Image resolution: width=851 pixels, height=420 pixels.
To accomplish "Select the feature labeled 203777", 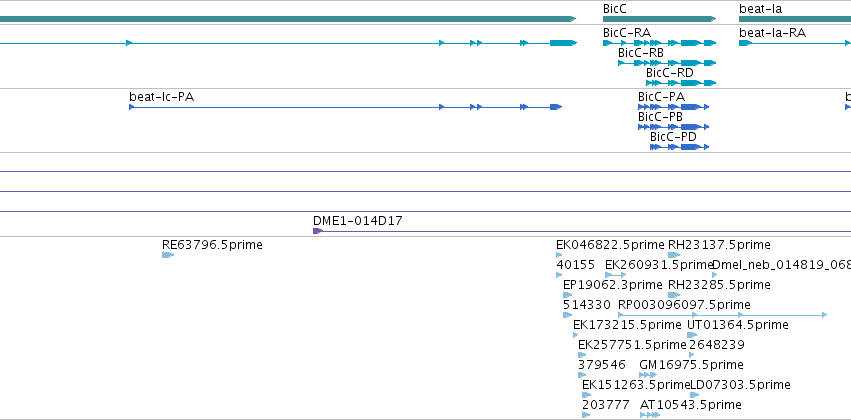I will tap(586, 415).
